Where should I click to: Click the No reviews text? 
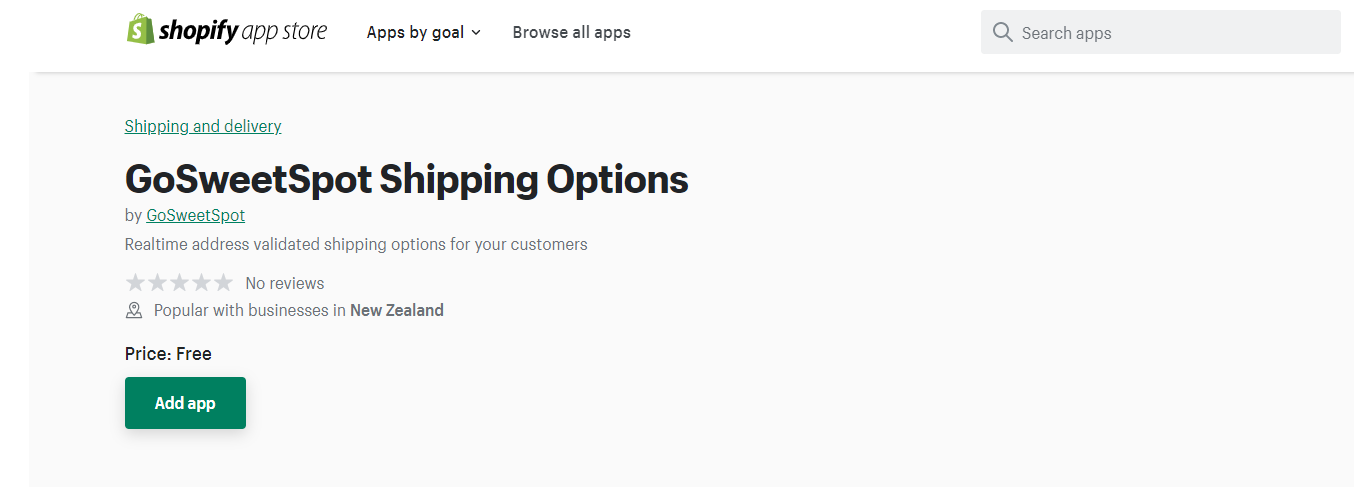pos(285,283)
